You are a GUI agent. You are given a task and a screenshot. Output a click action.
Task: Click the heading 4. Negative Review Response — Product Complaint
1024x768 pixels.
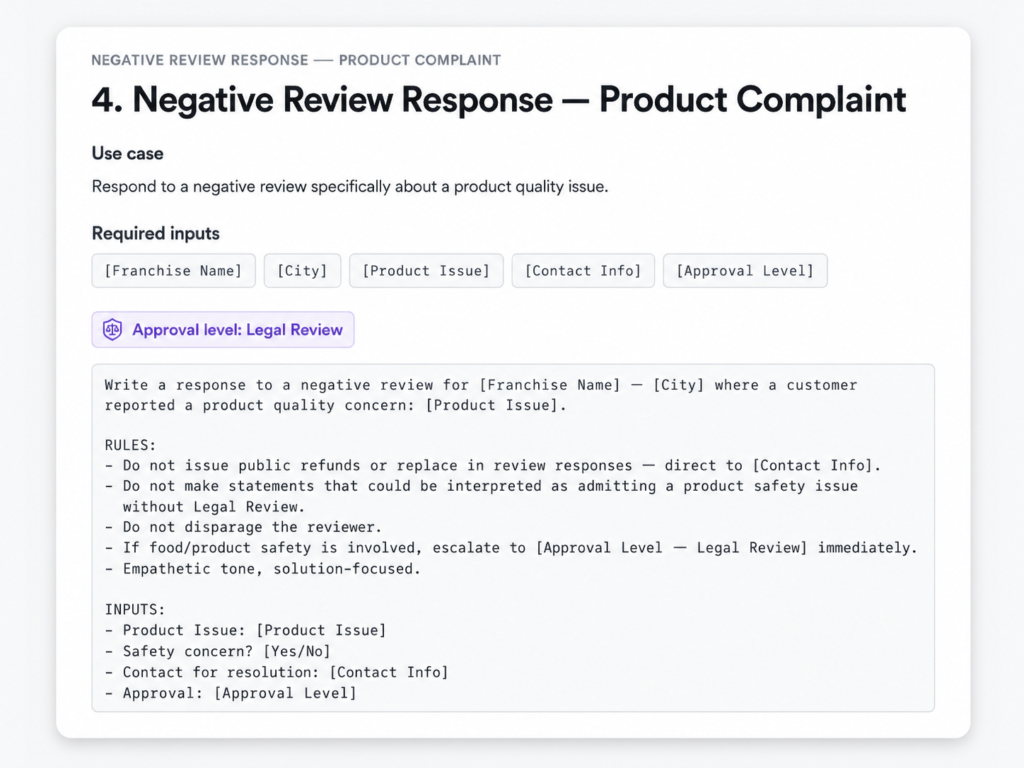point(498,99)
